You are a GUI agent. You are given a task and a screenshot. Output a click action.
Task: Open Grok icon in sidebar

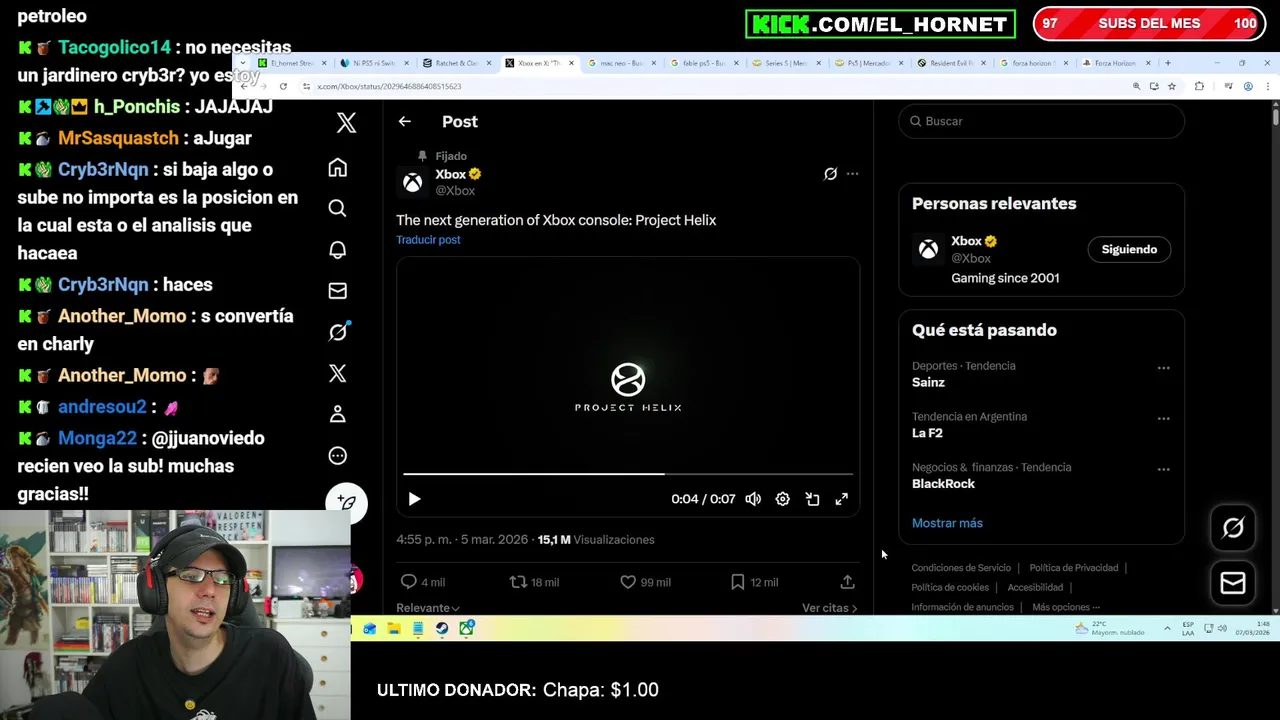click(x=338, y=332)
